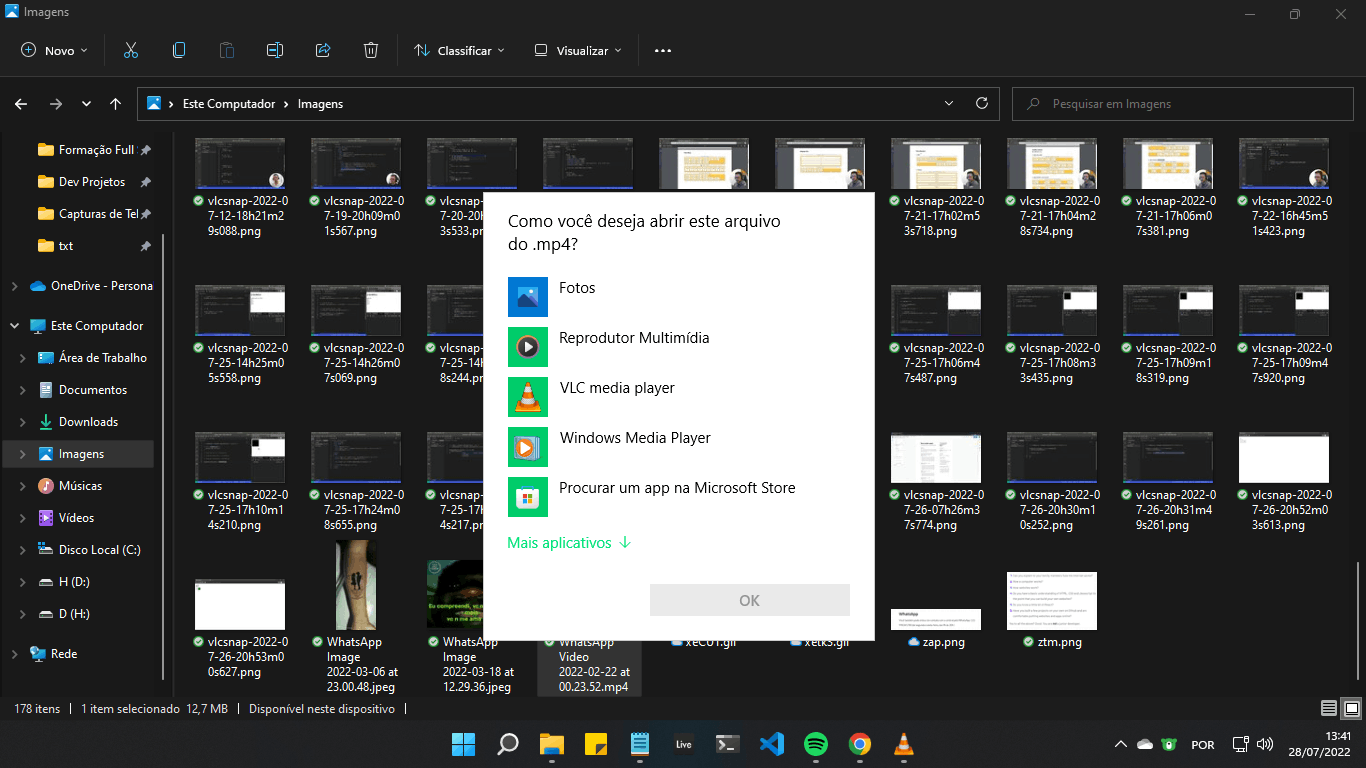Click the Copy icon in toolbar

(x=179, y=50)
